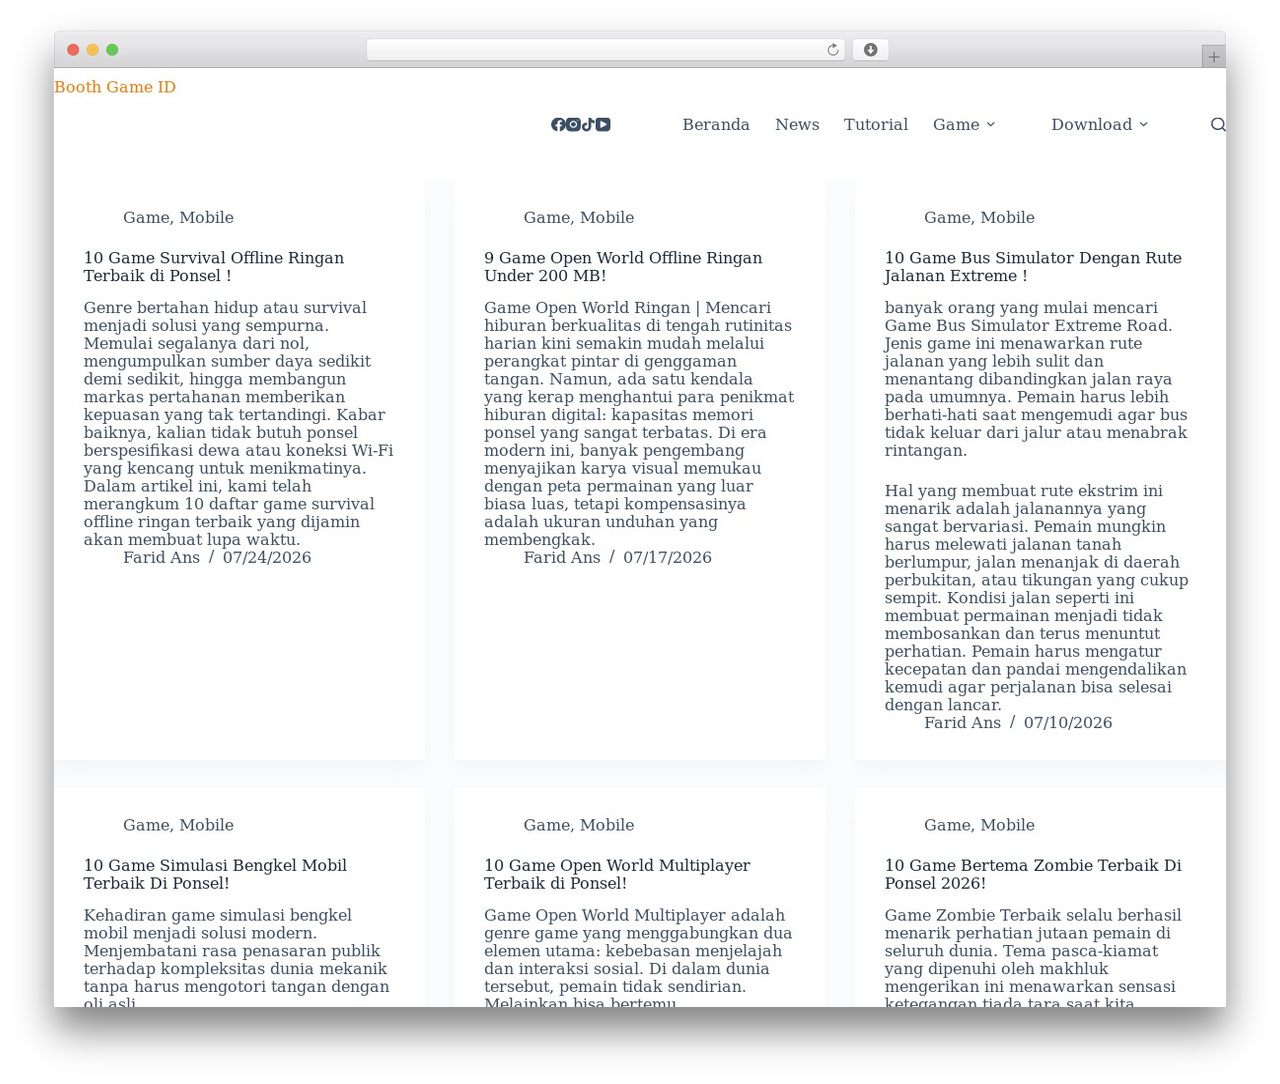Open article 10 Game Survival Offline Ringan
The width and height of the screenshot is (1280, 1084).
[x=214, y=267]
